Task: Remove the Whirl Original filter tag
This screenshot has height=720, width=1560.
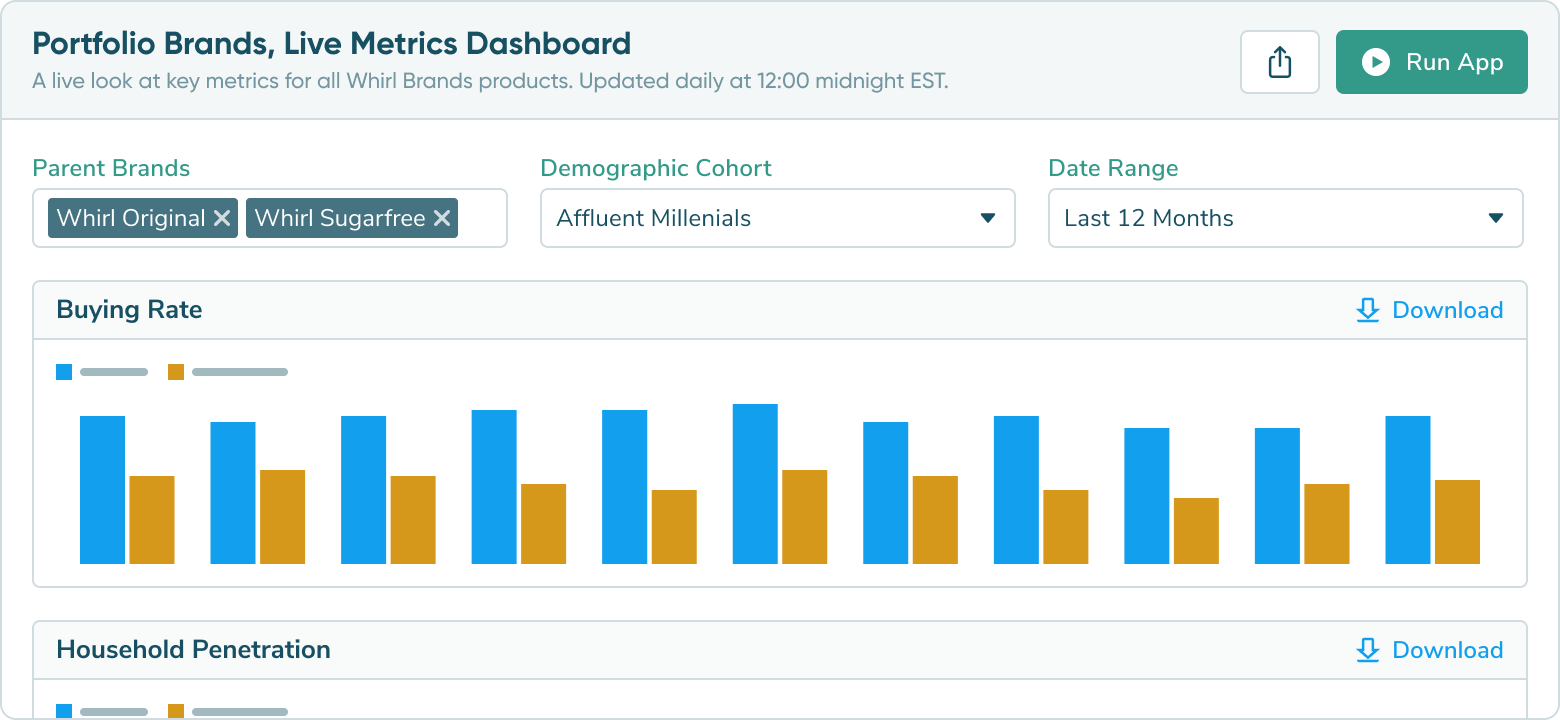Action: click(x=222, y=217)
